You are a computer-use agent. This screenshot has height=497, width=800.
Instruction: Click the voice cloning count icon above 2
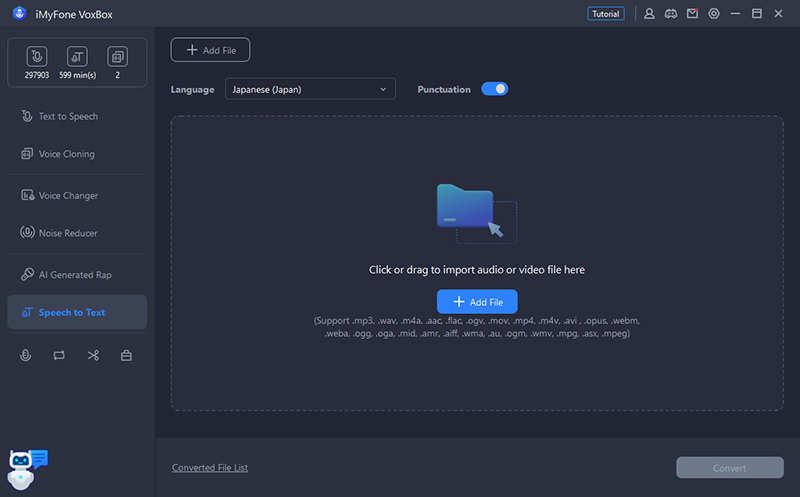(117, 57)
